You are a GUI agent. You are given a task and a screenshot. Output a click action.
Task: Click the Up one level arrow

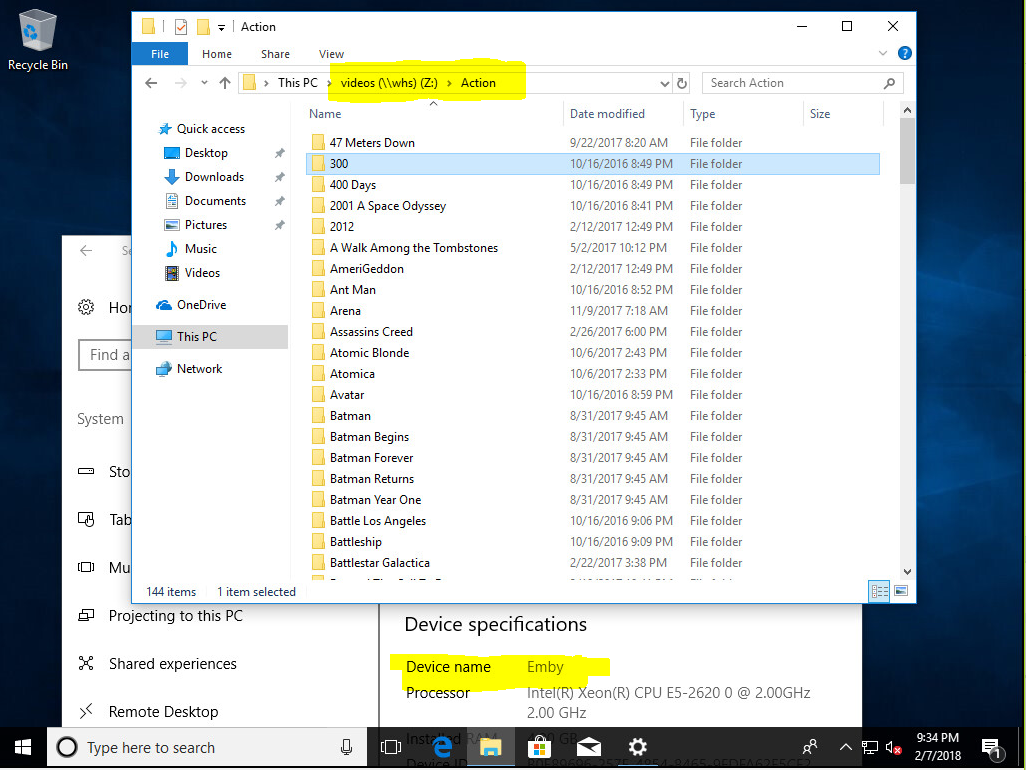coord(225,83)
